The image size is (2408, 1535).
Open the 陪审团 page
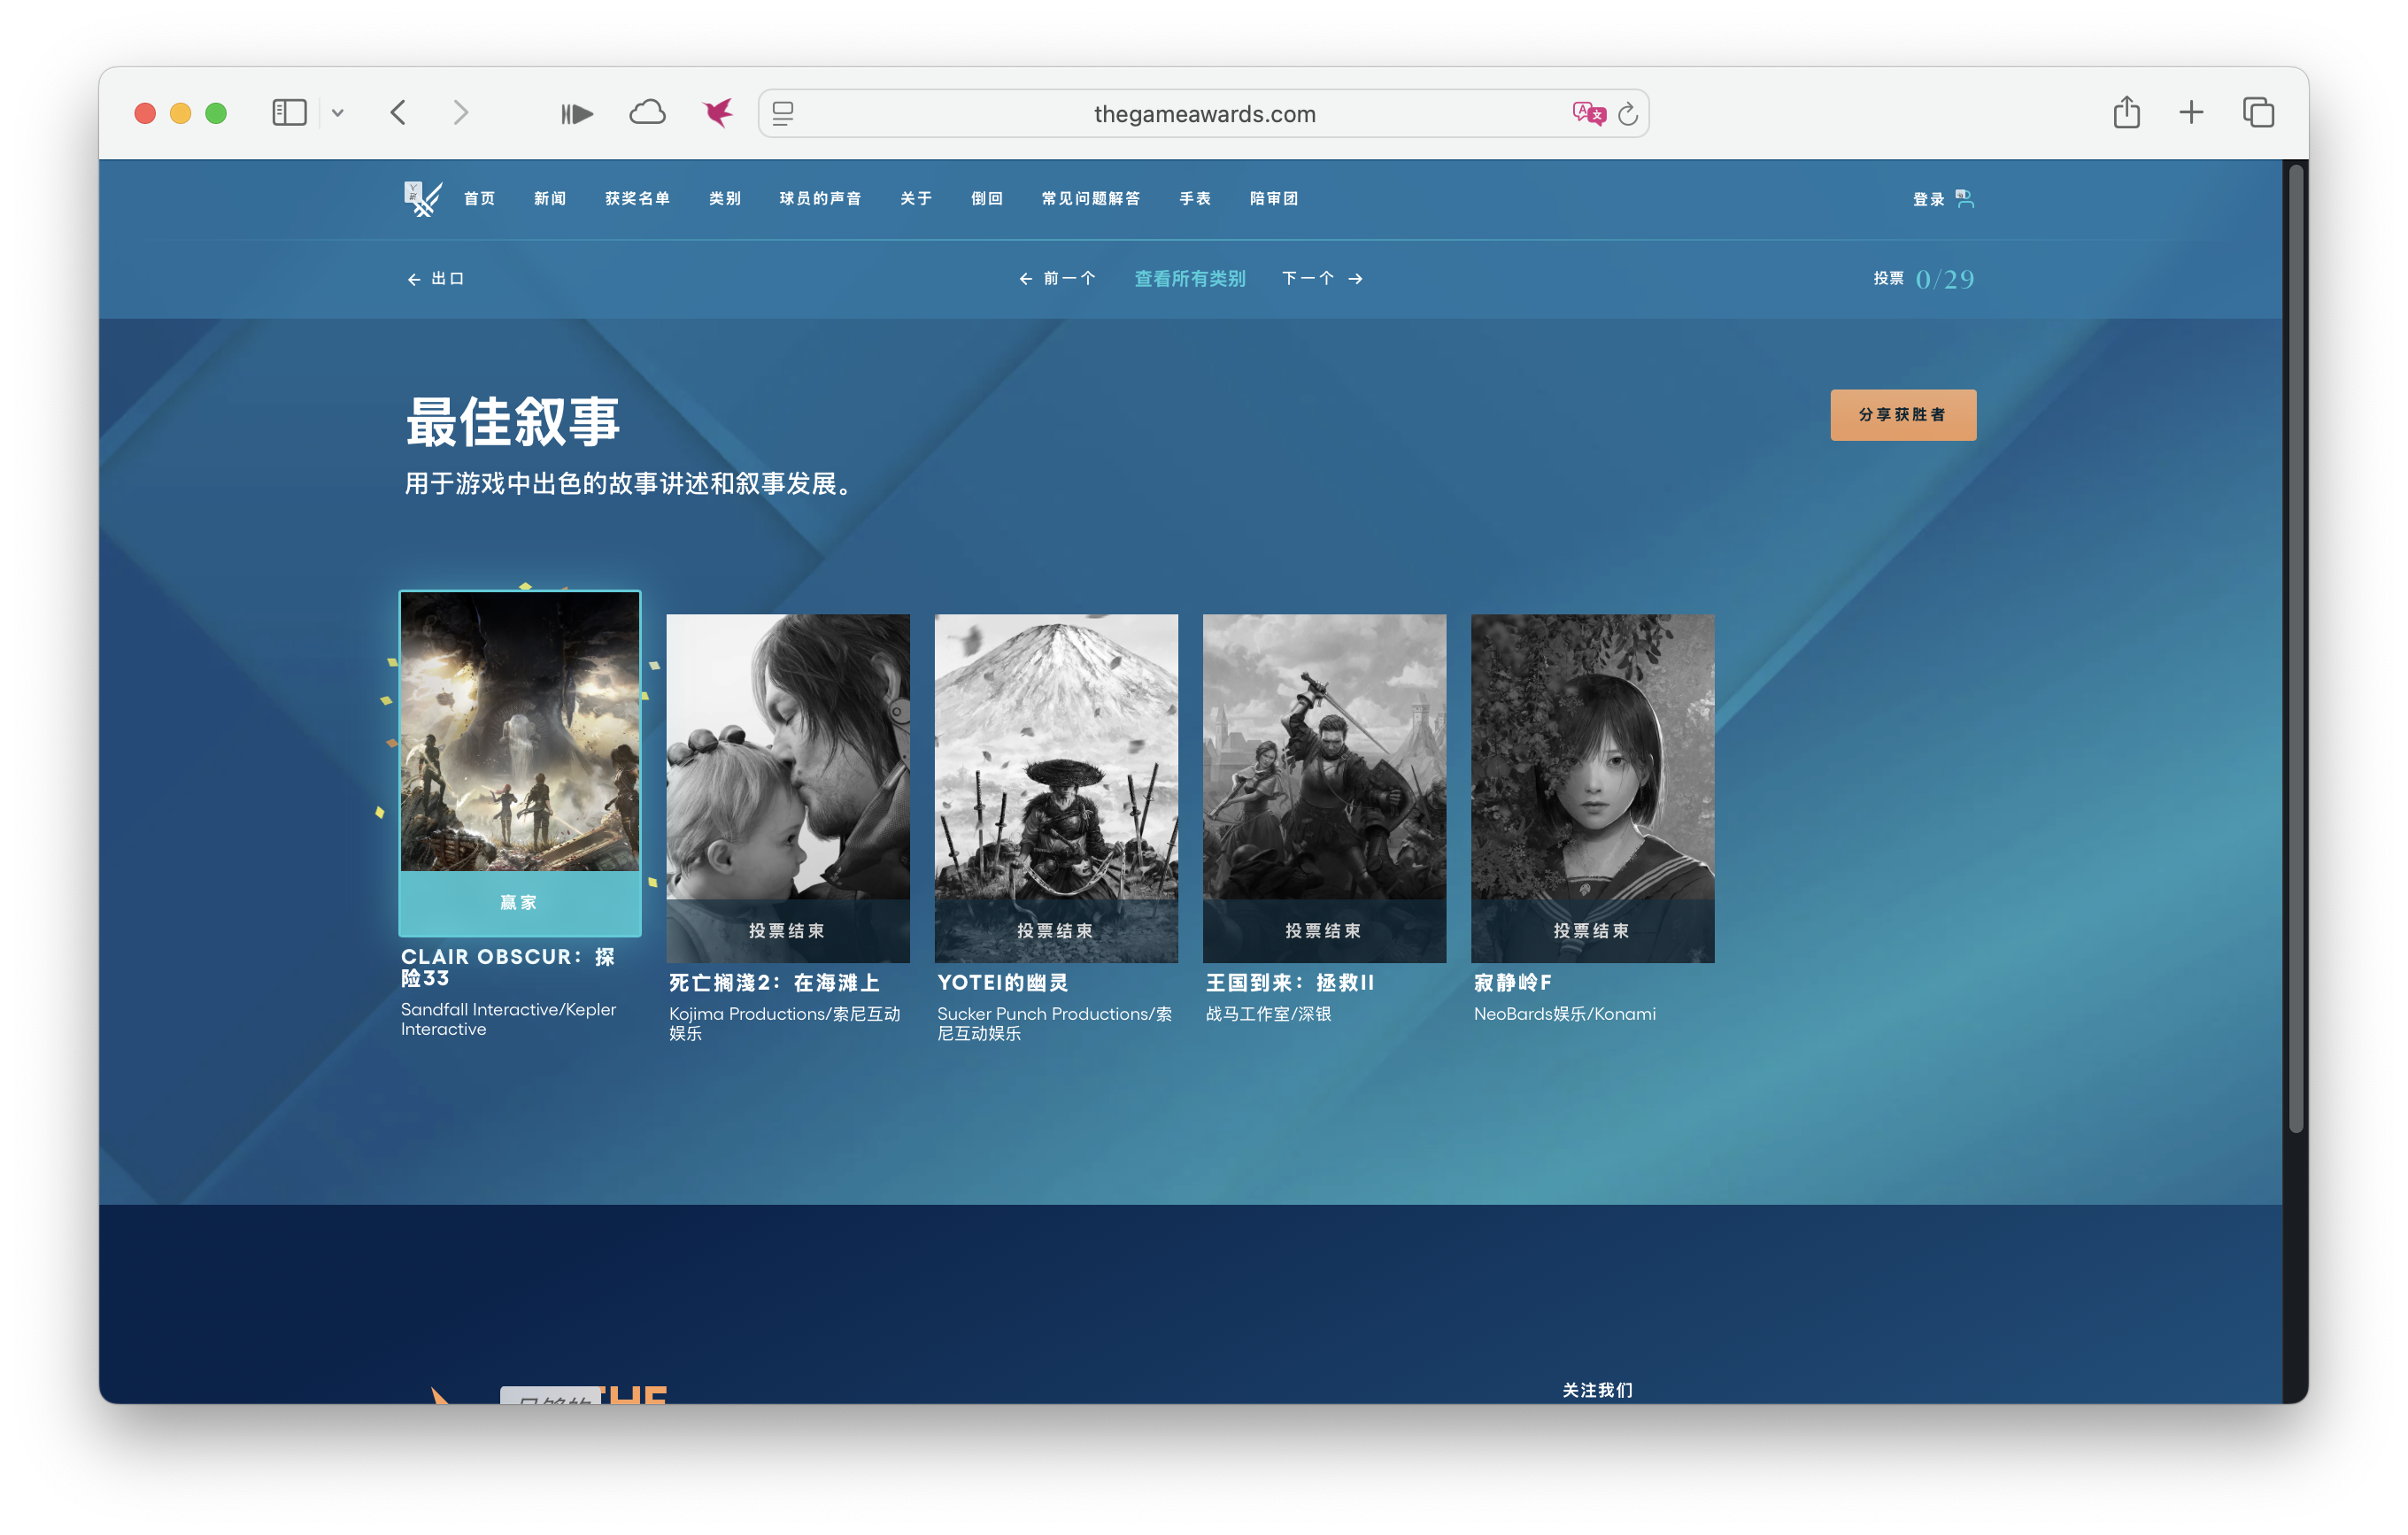[1274, 198]
